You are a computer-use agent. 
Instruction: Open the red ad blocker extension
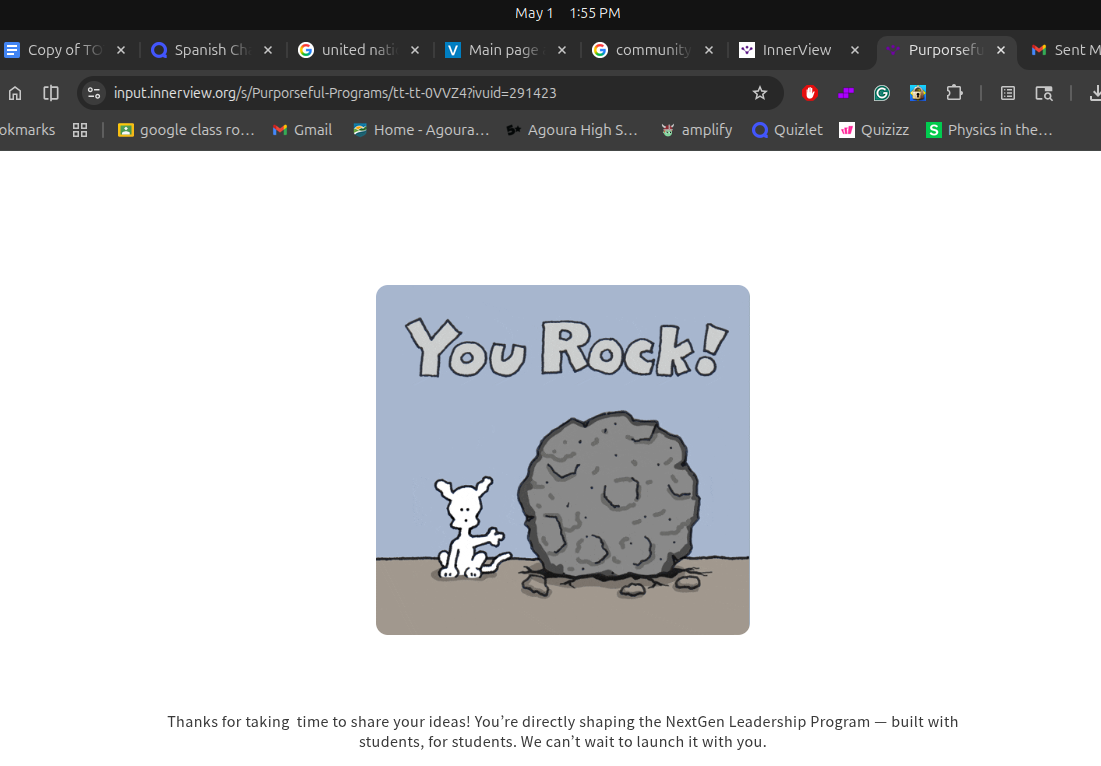(x=810, y=93)
